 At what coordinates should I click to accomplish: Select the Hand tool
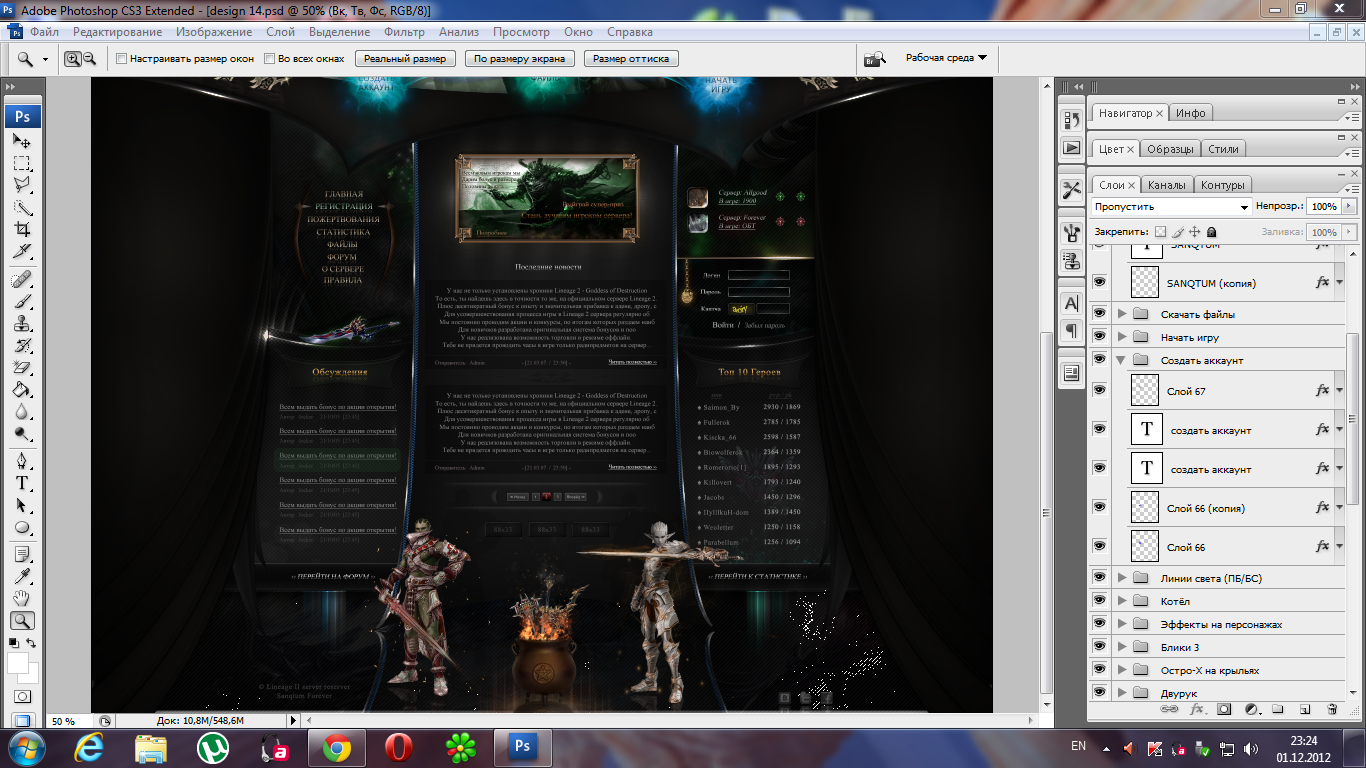pyautogui.click(x=22, y=599)
